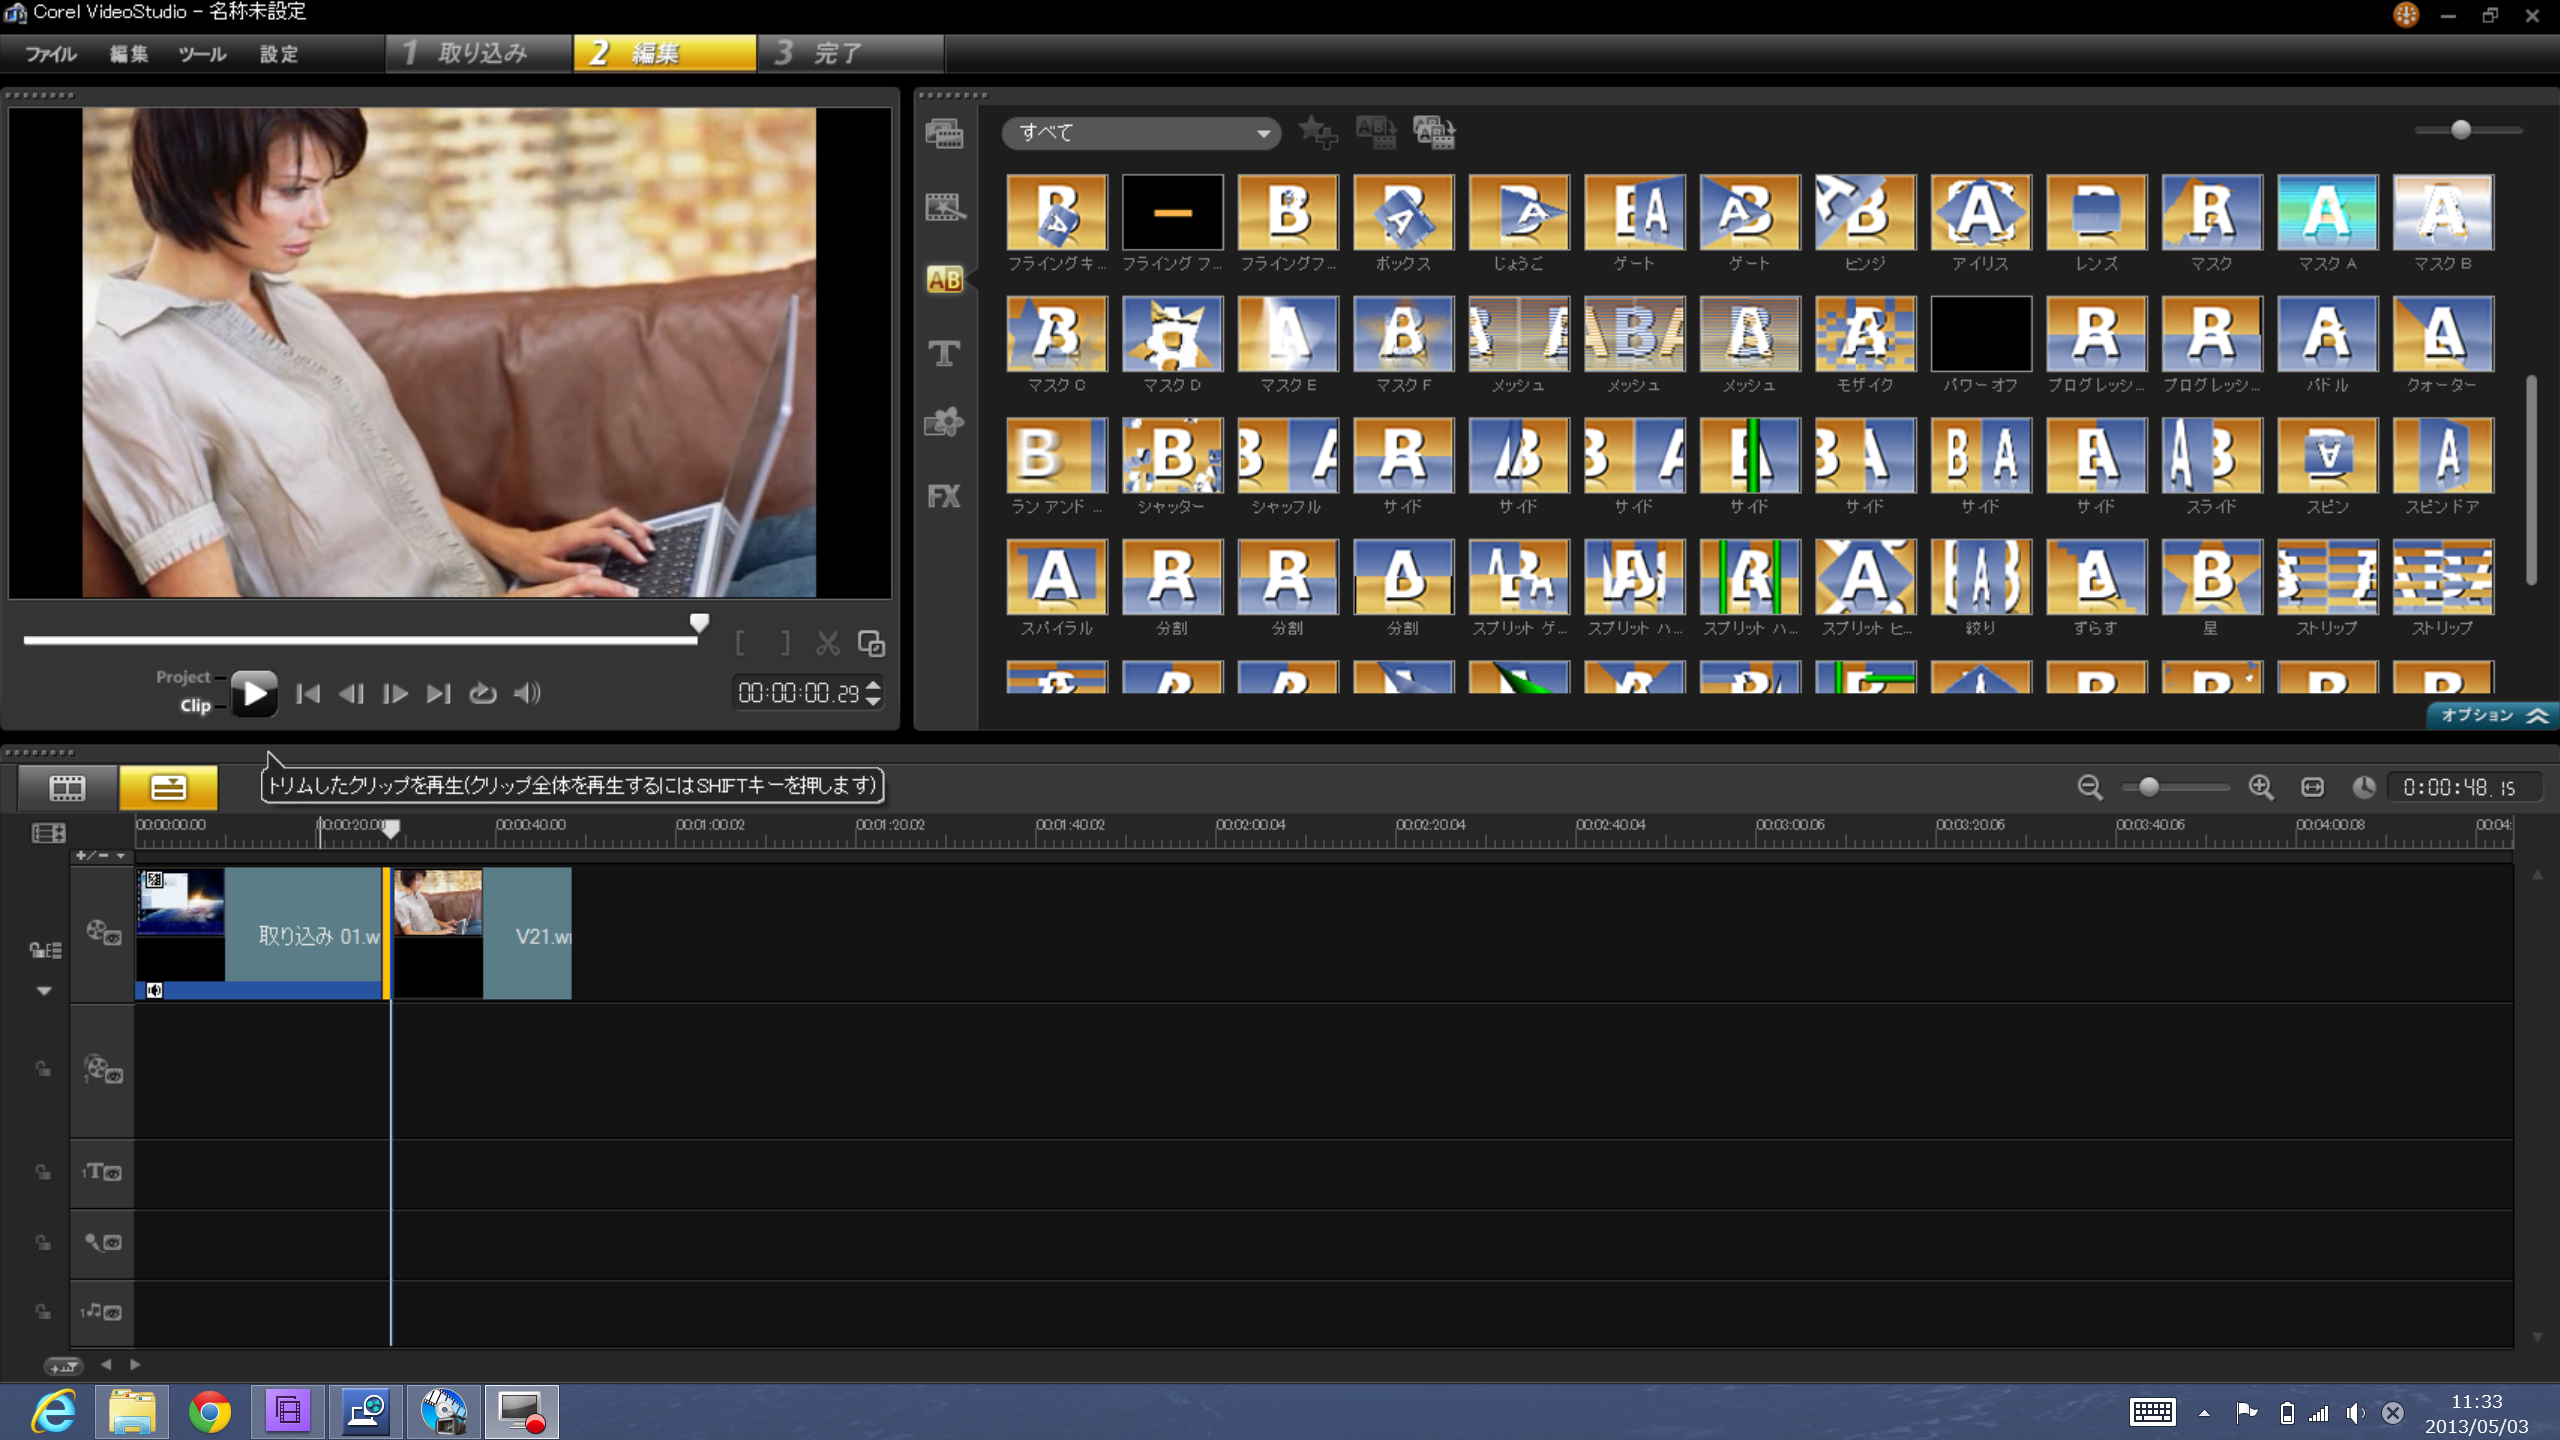Viewport: 2560px width, 1440px height.
Task: Expand track manager down-arrow on timeline left
Action: pyautogui.click(x=44, y=990)
